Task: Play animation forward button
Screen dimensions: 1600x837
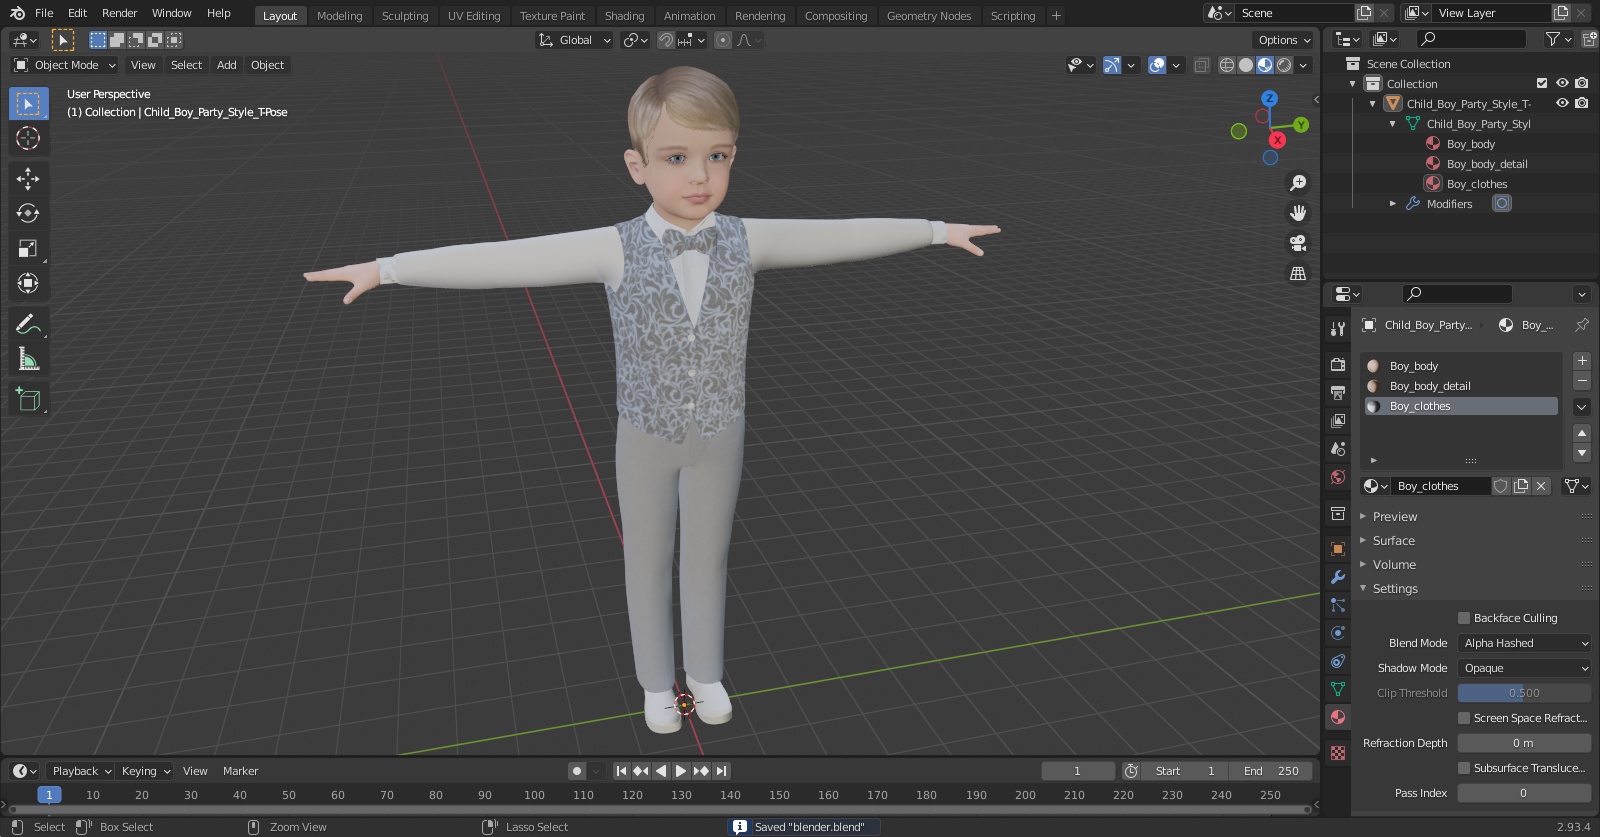Action: [x=680, y=771]
